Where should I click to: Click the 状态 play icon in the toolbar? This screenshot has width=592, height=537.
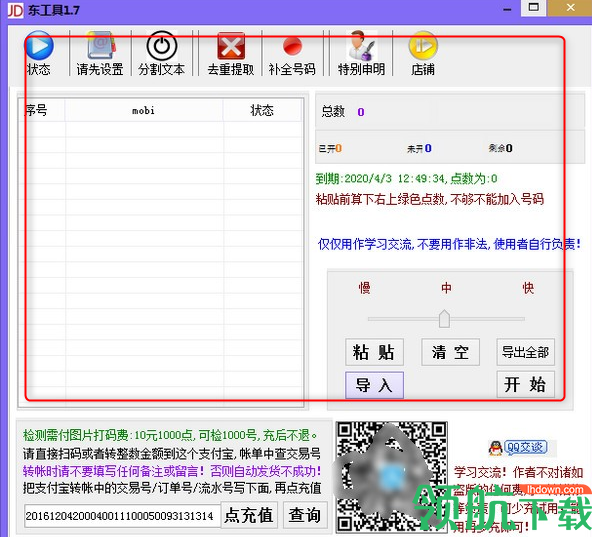39,45
